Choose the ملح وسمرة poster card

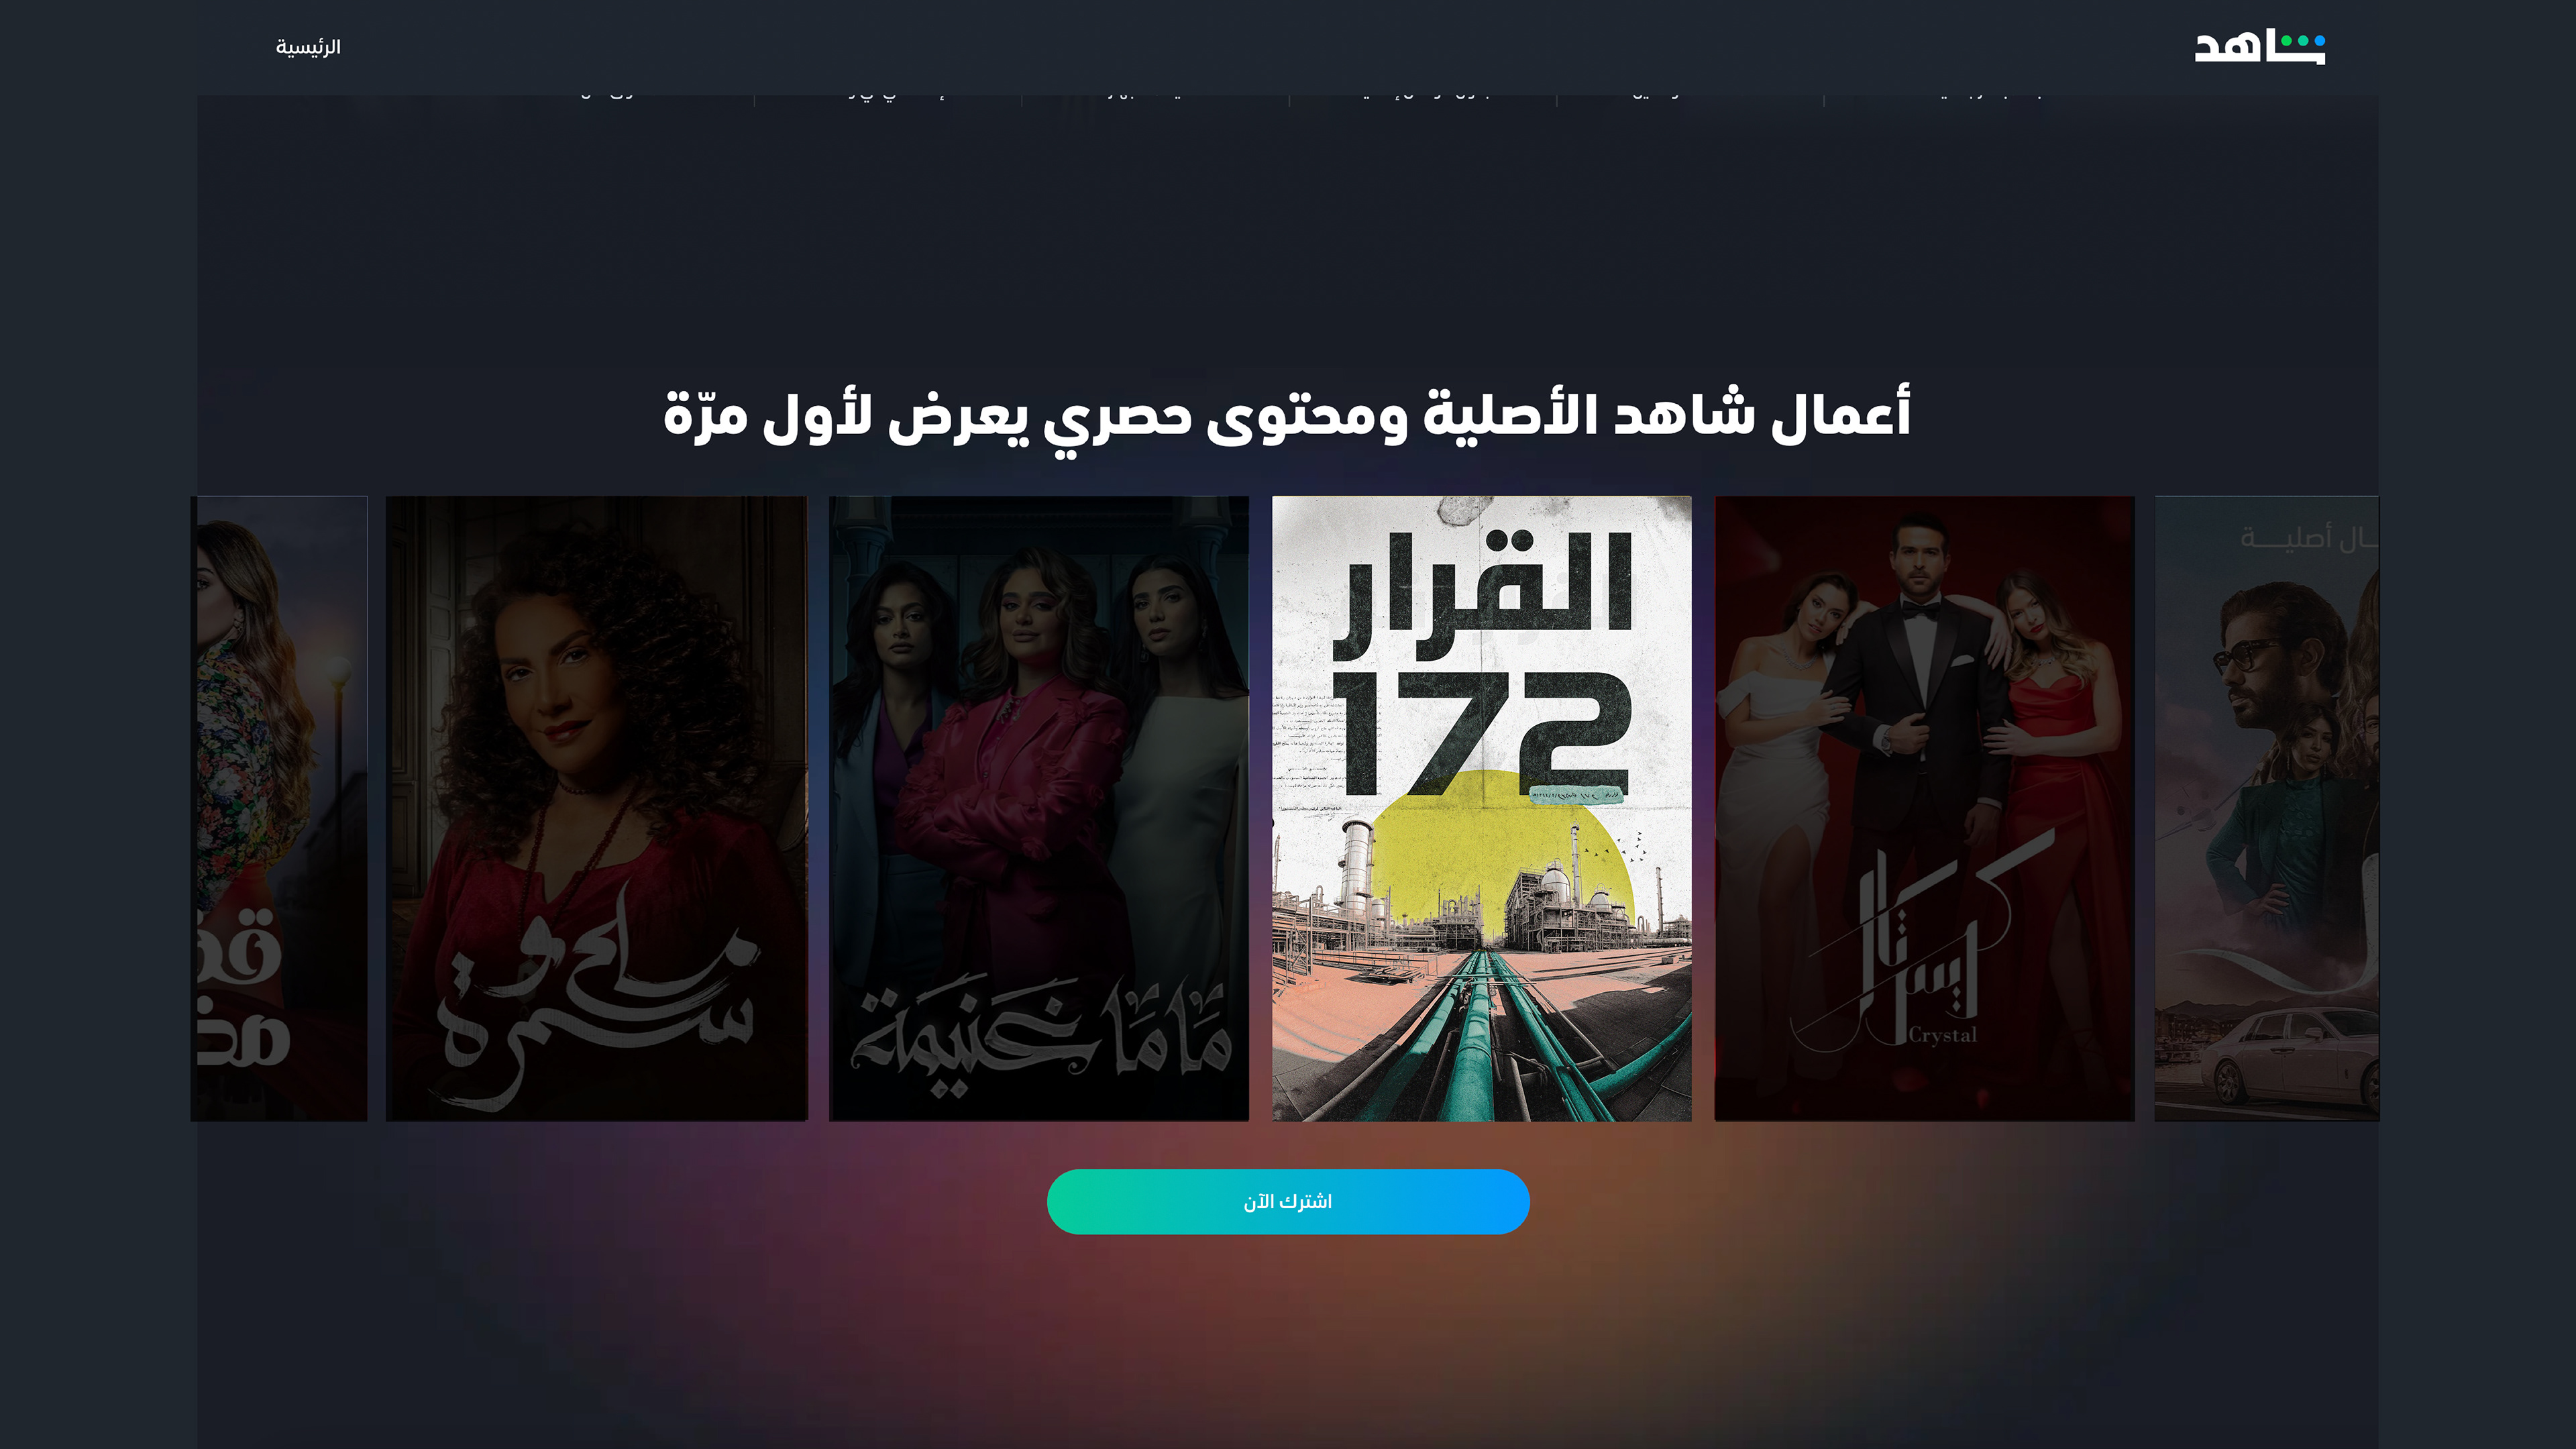click(596, 808)
